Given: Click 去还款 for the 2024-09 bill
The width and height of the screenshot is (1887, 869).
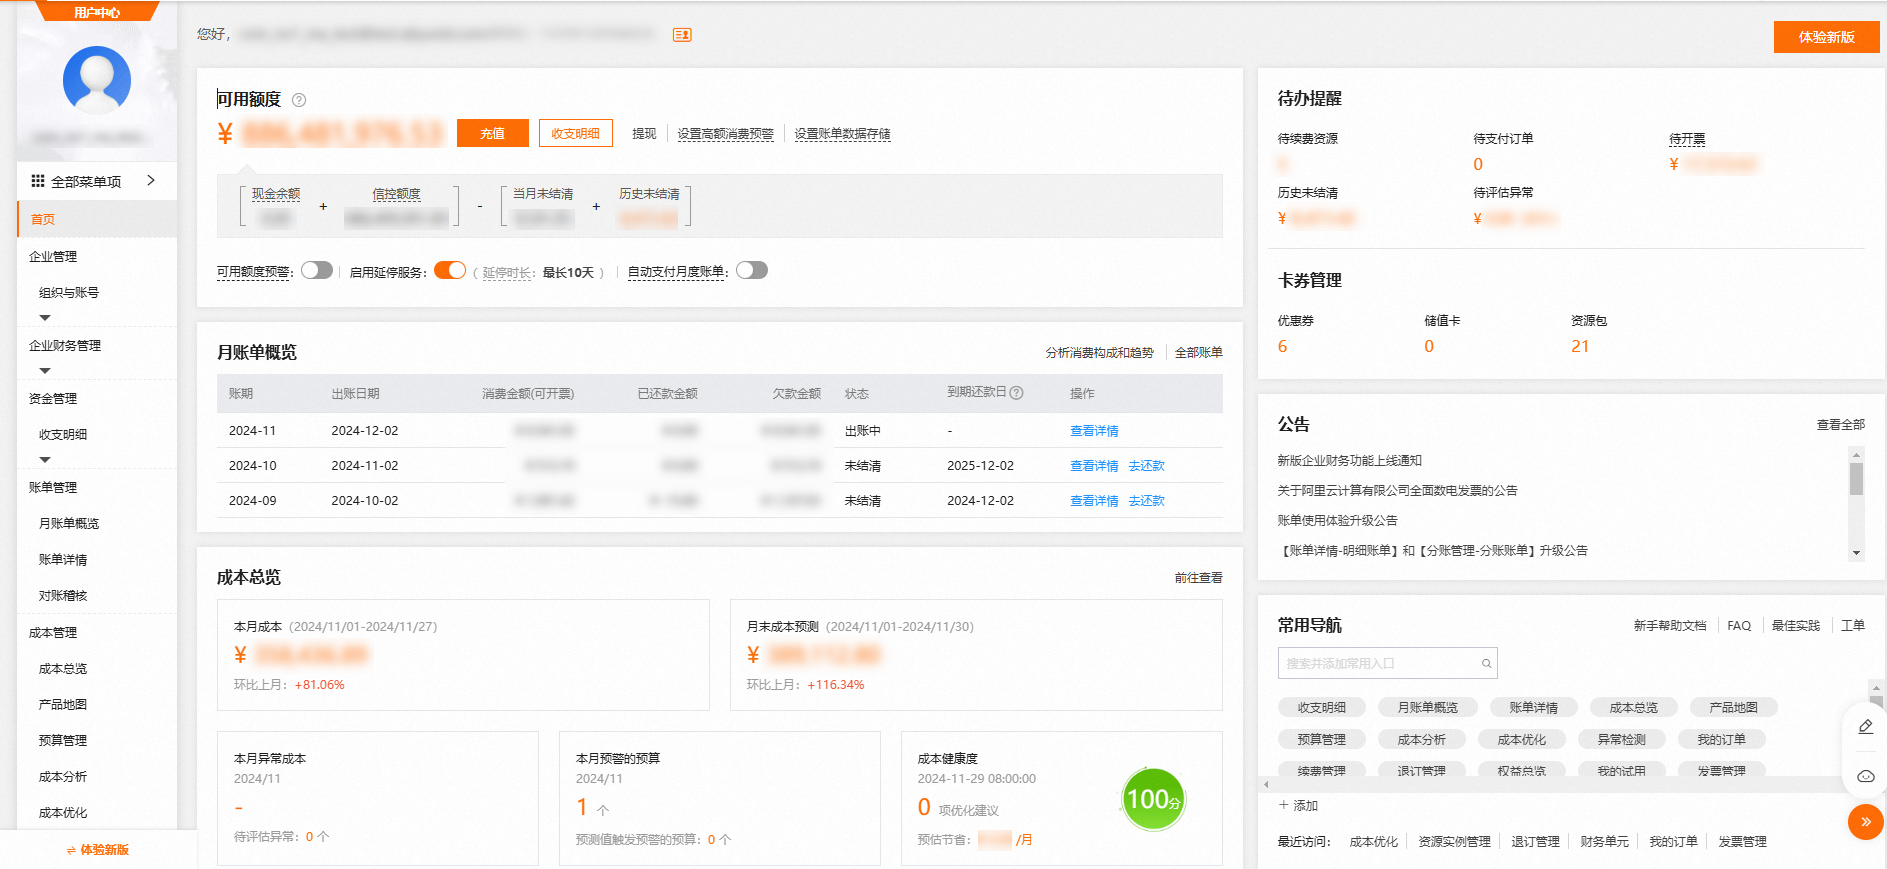Looking at the screenshot, I should tap(1146, 501).
